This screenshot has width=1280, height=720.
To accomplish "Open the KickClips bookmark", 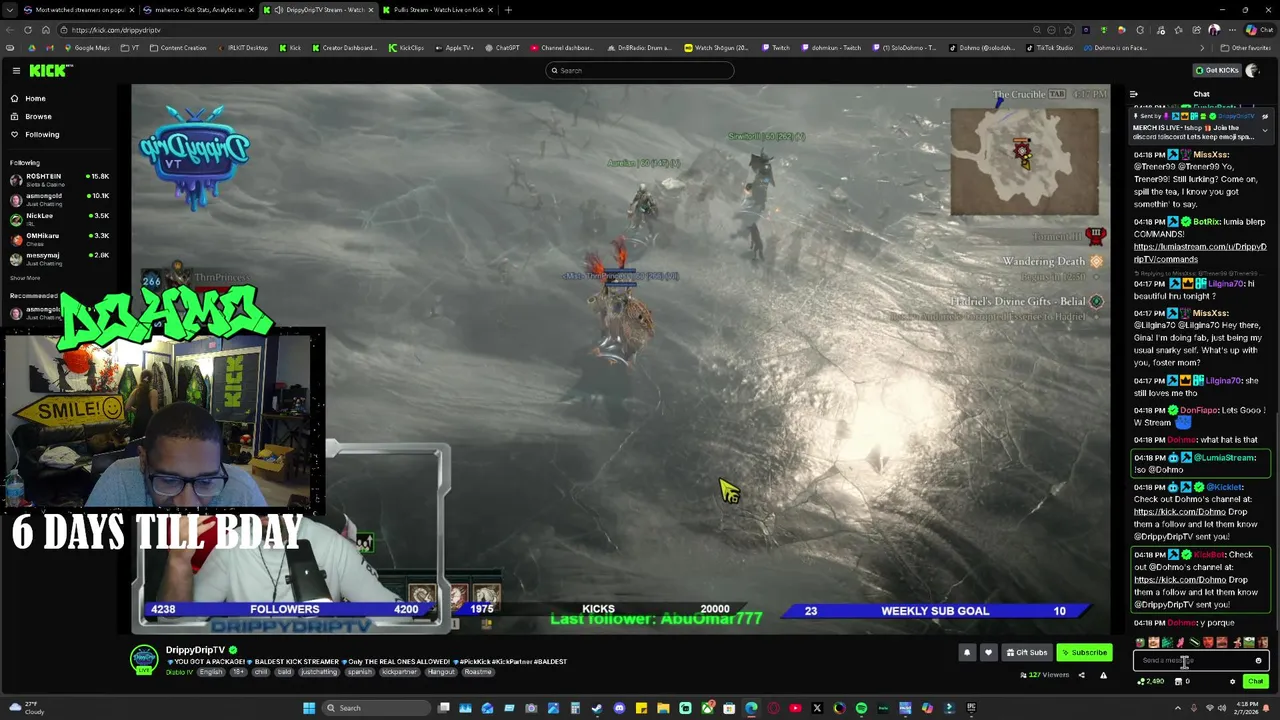I will [406, 48].
